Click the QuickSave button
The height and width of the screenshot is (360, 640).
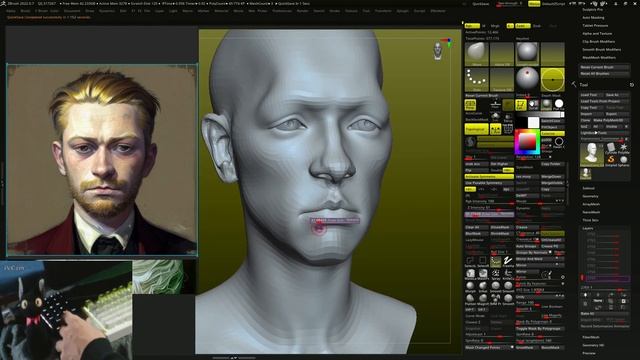point(480,4)
